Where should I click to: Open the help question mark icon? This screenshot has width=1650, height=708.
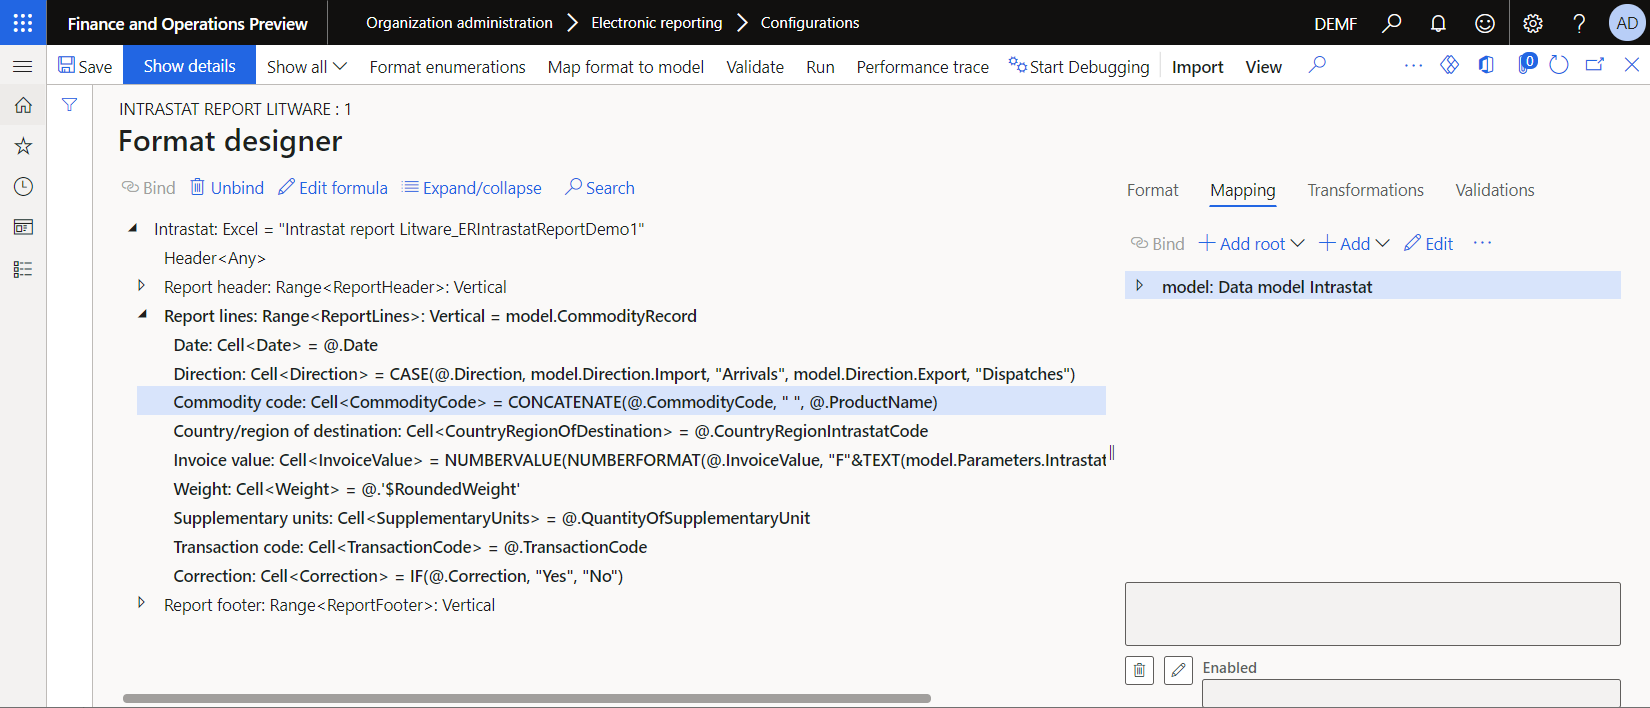1579,23
